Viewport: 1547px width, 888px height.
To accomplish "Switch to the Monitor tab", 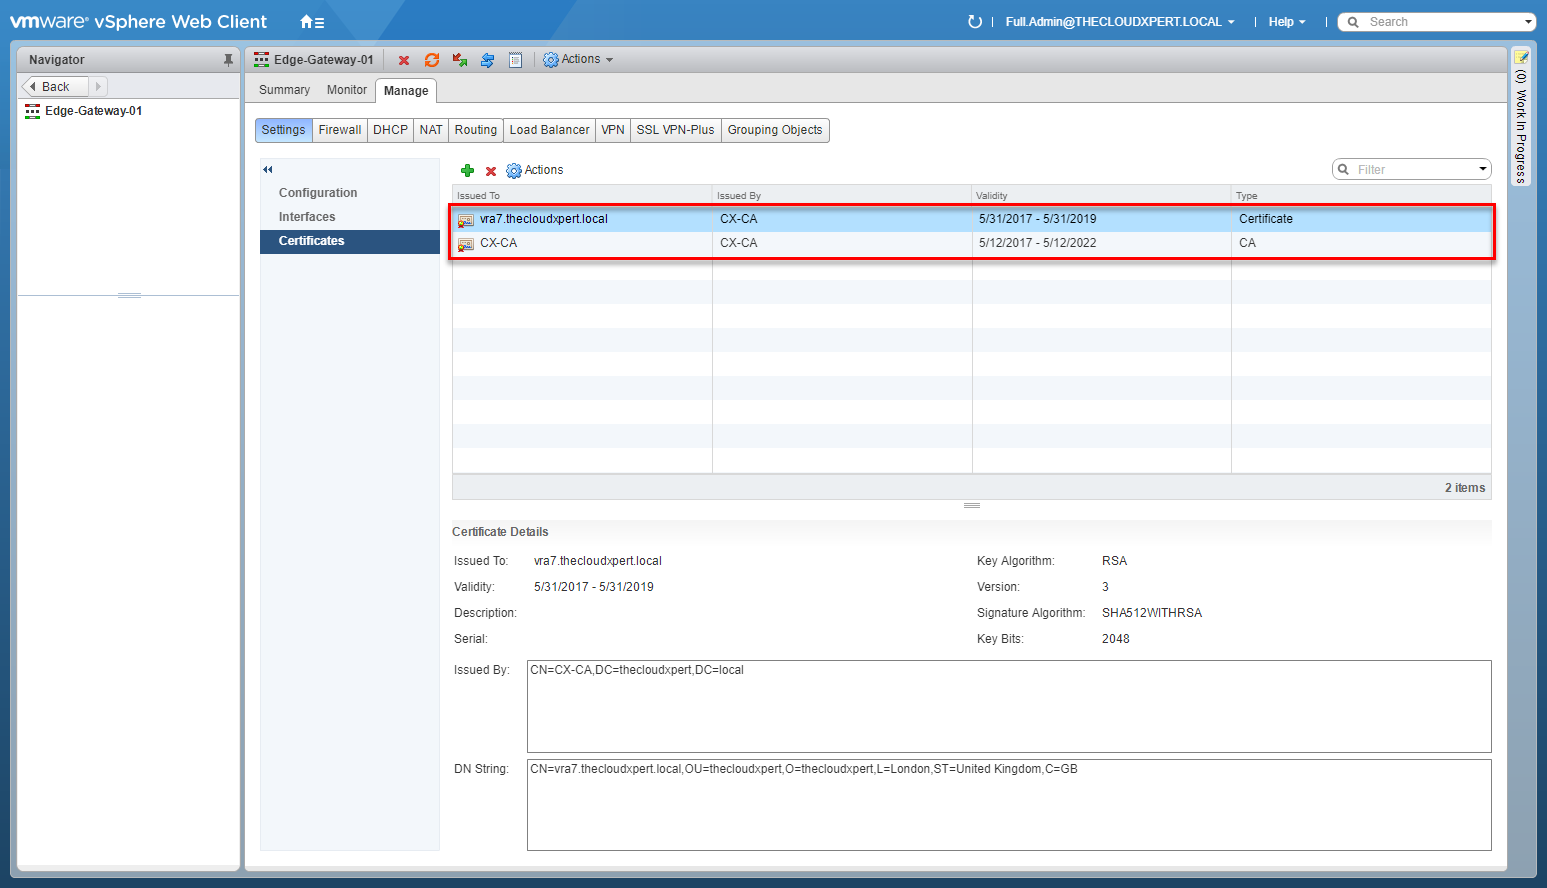I will [346, 90].
